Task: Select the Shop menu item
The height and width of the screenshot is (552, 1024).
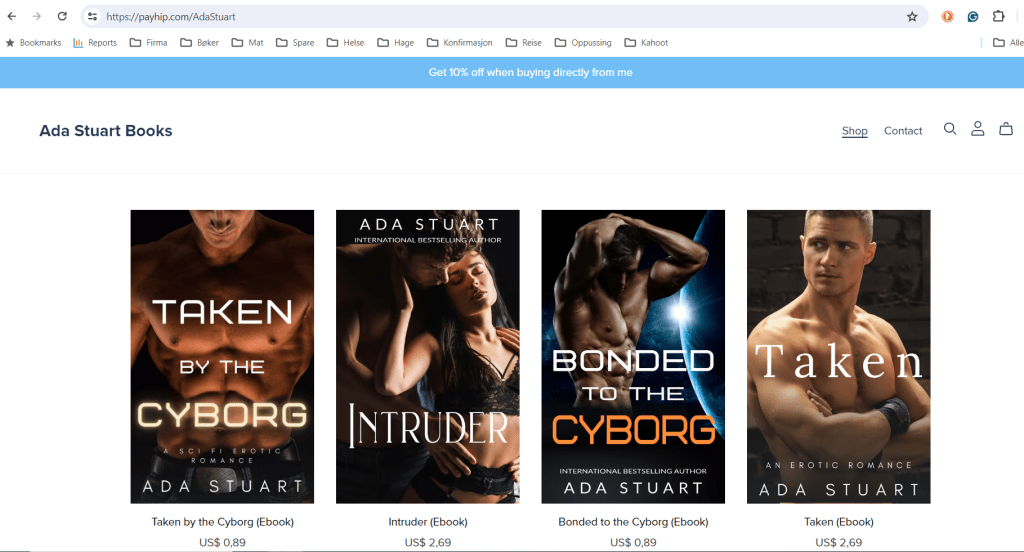Action: (x=854, y=131)
